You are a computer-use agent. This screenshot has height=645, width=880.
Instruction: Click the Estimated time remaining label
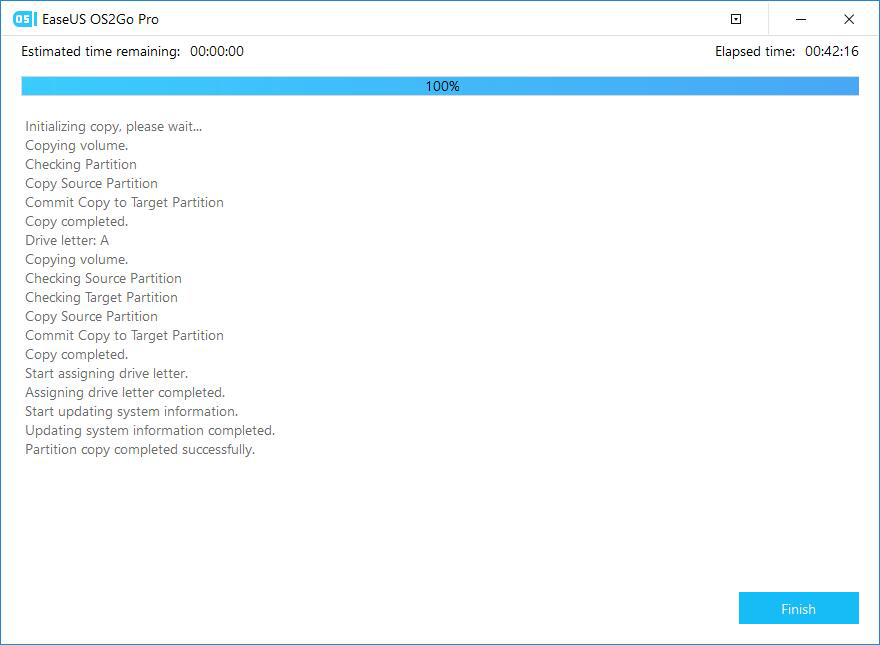100,51
